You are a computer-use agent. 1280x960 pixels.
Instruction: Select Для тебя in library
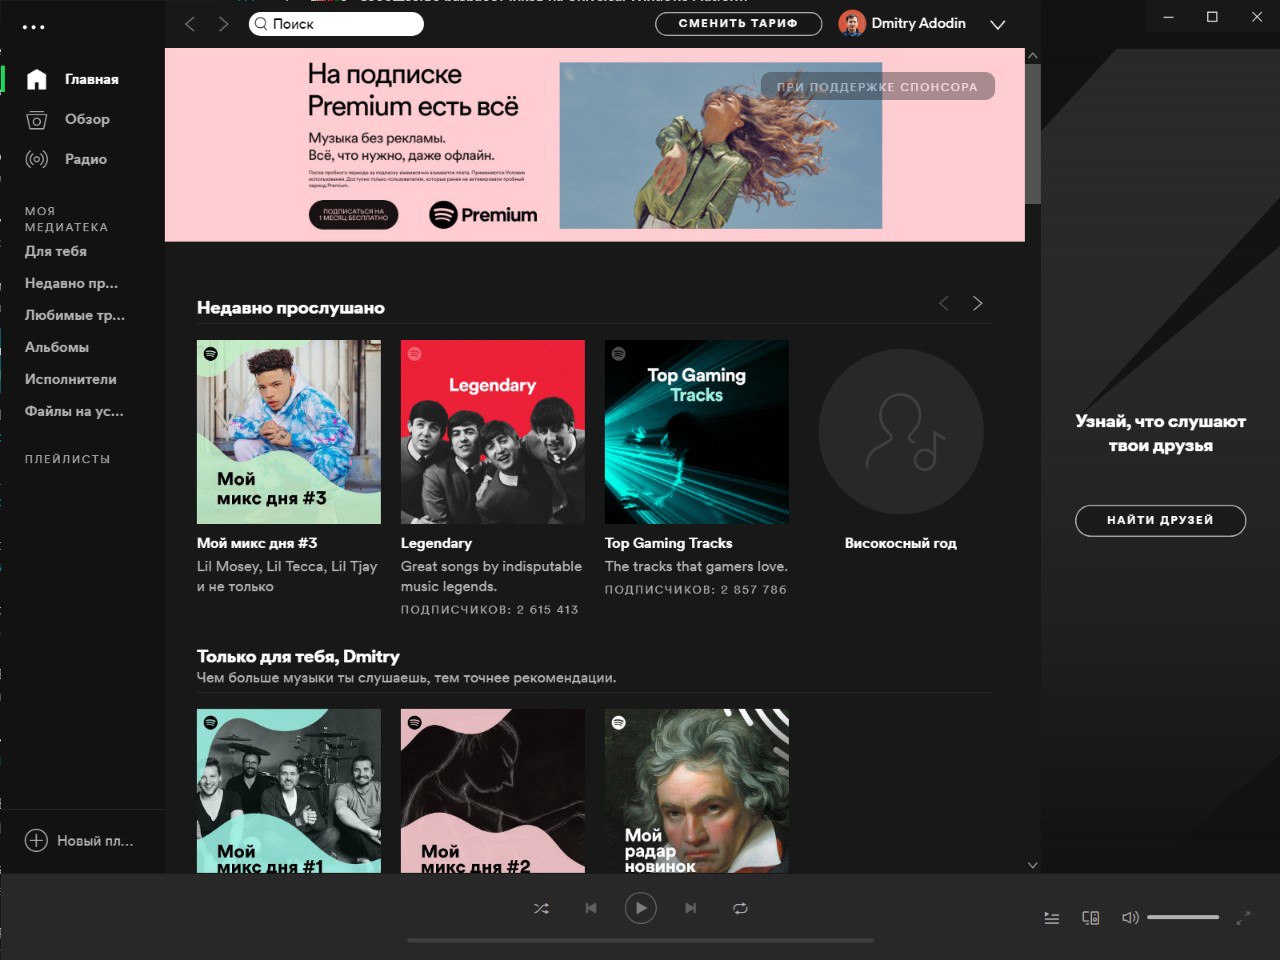click(56, 251)
